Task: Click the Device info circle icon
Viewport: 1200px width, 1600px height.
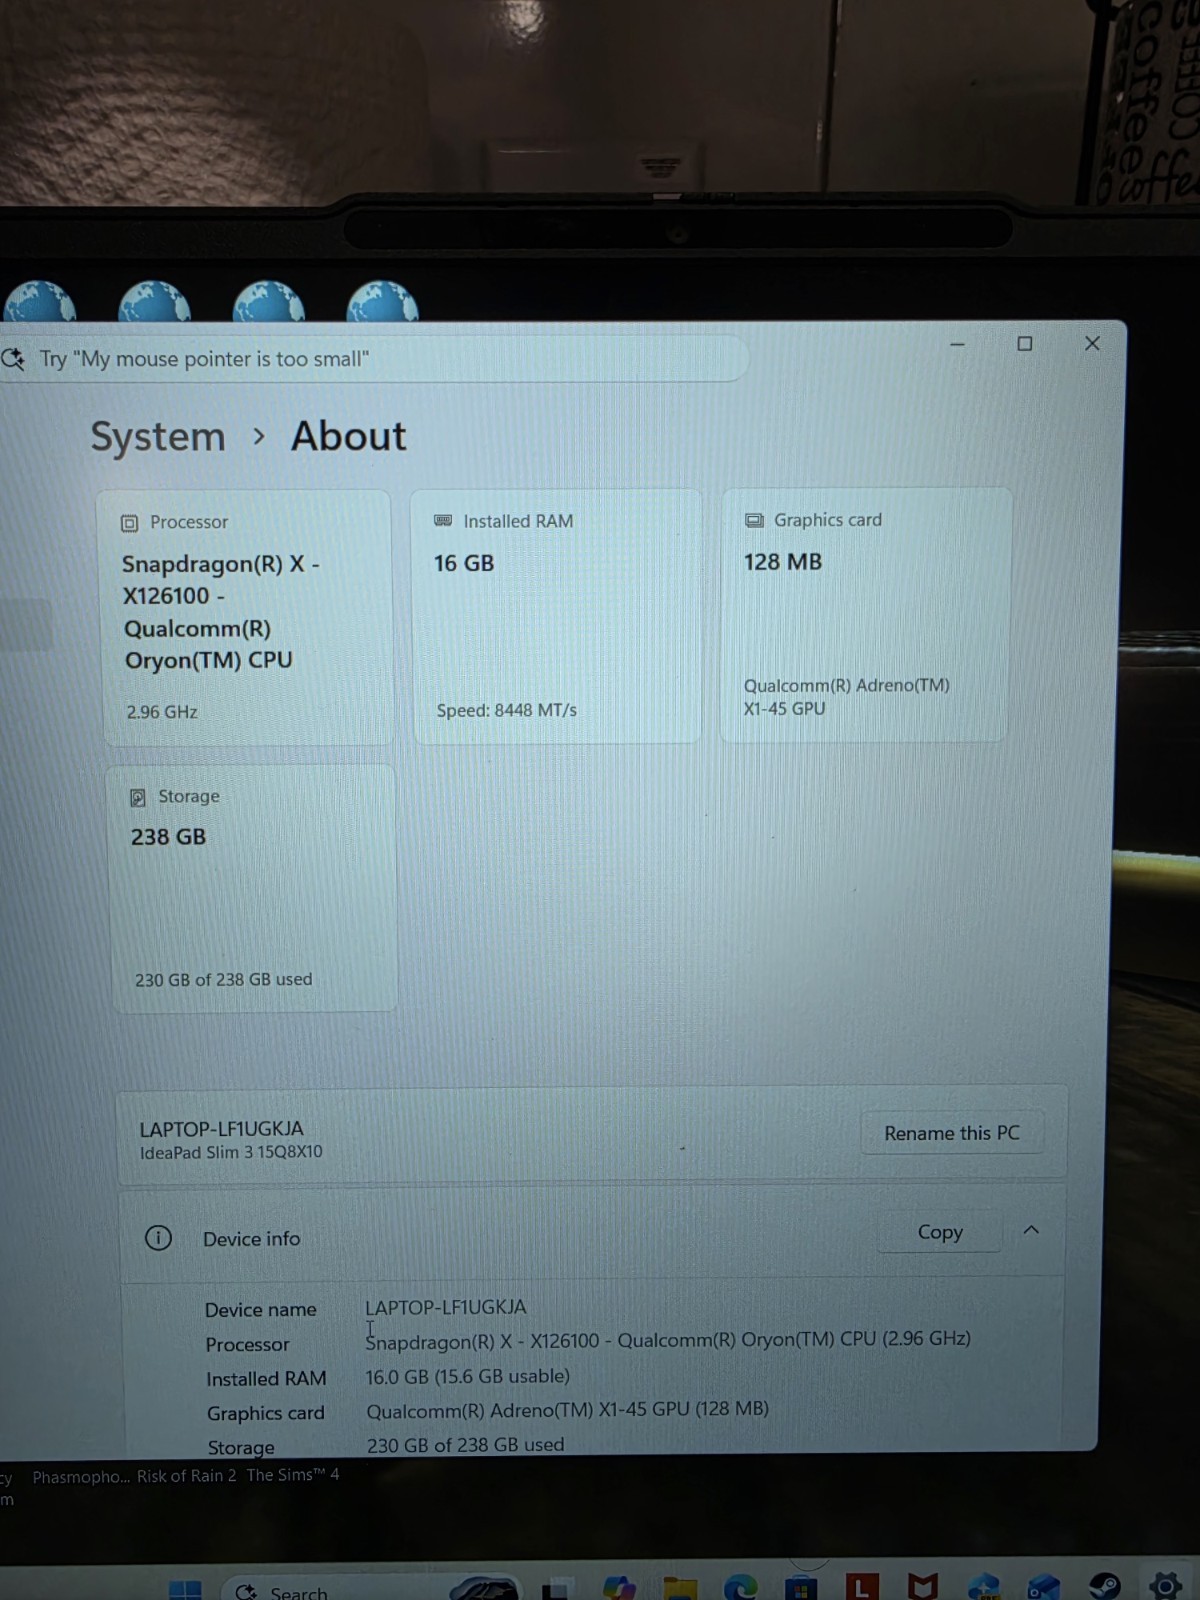Action: (158, 1238)
